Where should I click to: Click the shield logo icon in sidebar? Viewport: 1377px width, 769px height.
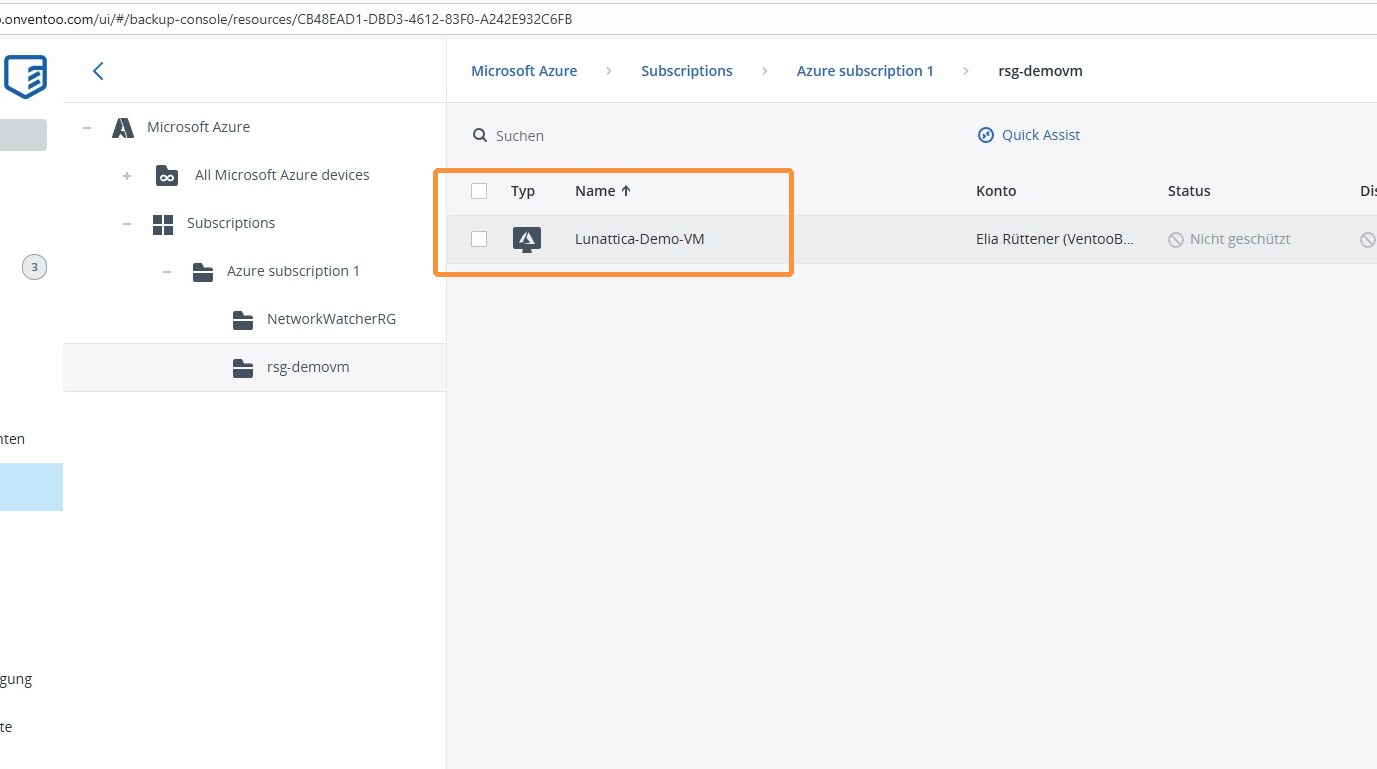25,76
